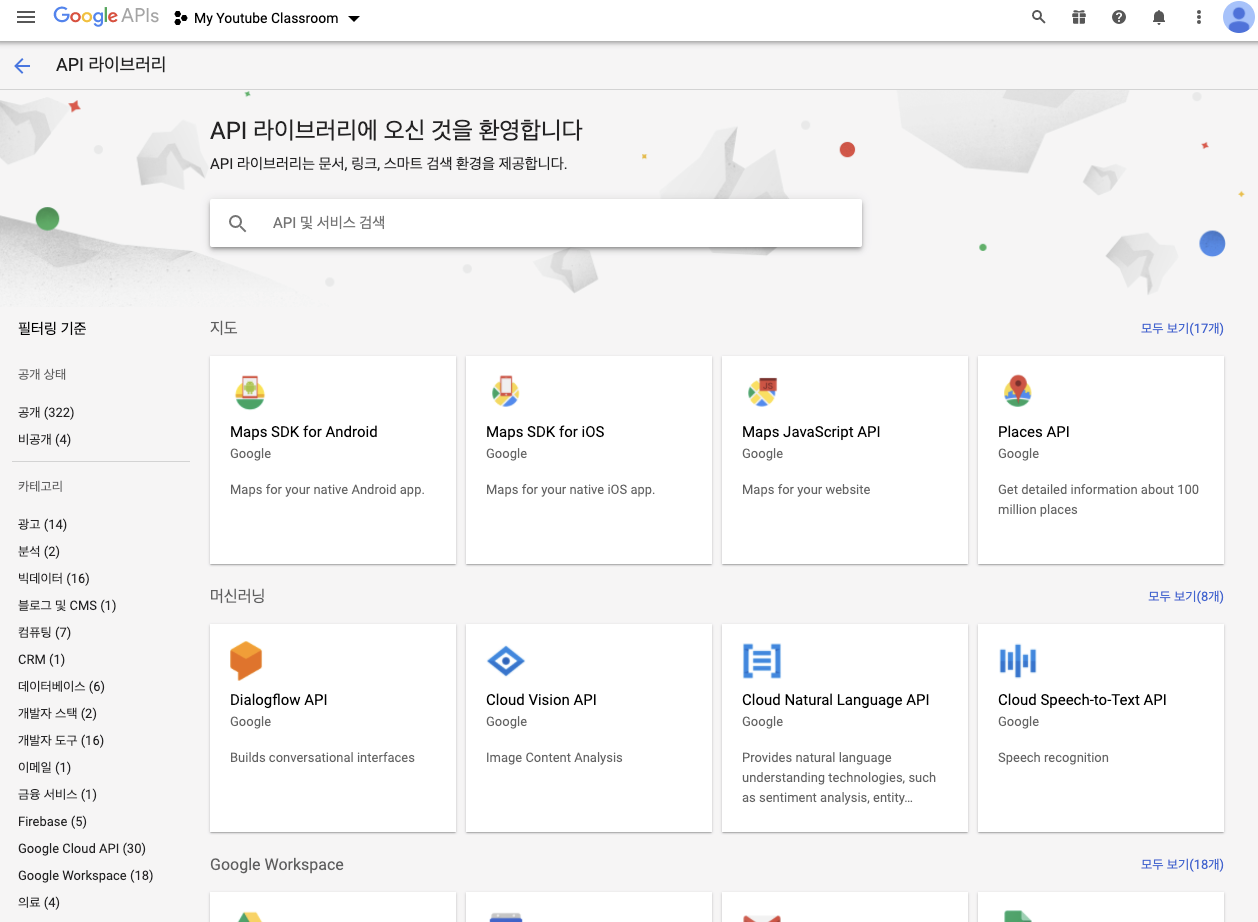Screen dimensions: 1258x922
Task: Click description 'Speech recognition'
Action: click(x=1053, y=758)
